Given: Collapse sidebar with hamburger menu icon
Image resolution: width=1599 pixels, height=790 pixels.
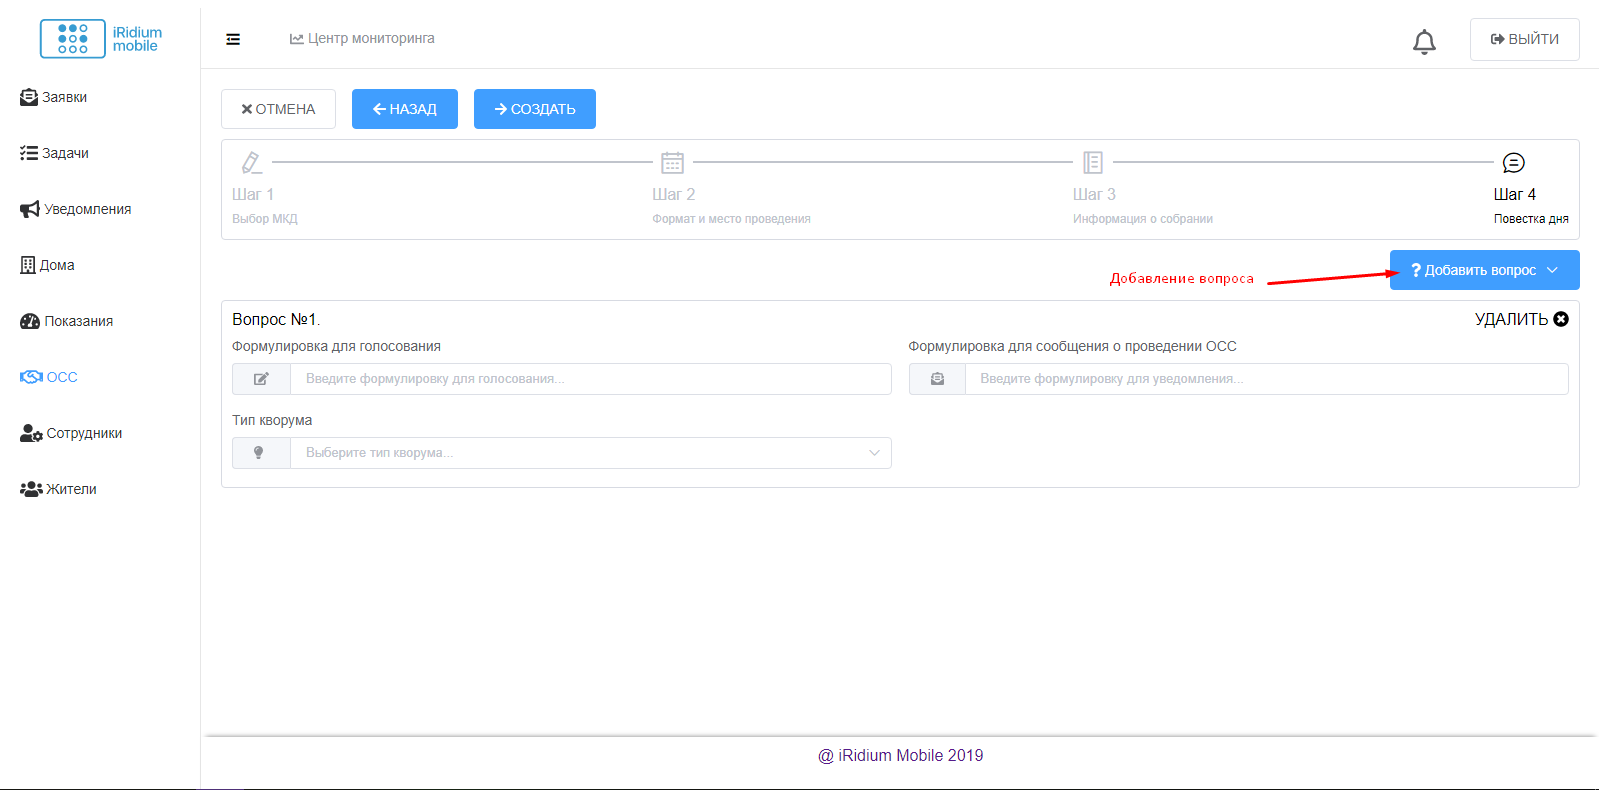Looking at the screenshot, I should 233,39.
